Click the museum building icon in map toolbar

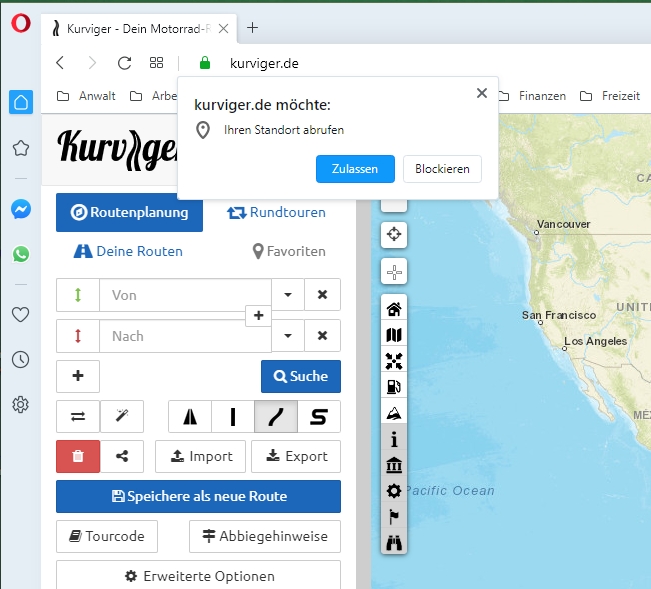click(394, 465)
